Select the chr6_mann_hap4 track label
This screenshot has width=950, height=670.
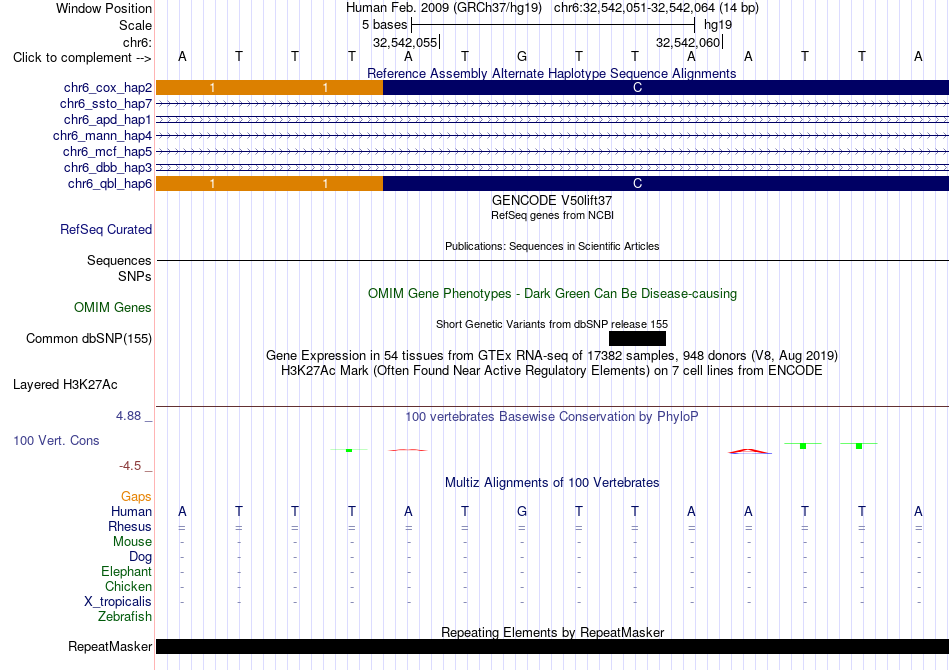(x=102, y=136)
